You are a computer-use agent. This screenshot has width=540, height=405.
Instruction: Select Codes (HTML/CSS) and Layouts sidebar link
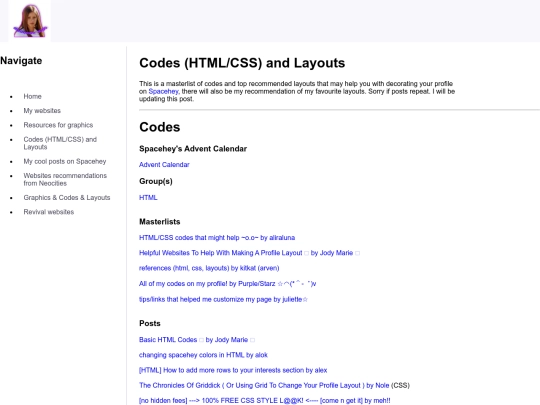click(x=60, y=143)
